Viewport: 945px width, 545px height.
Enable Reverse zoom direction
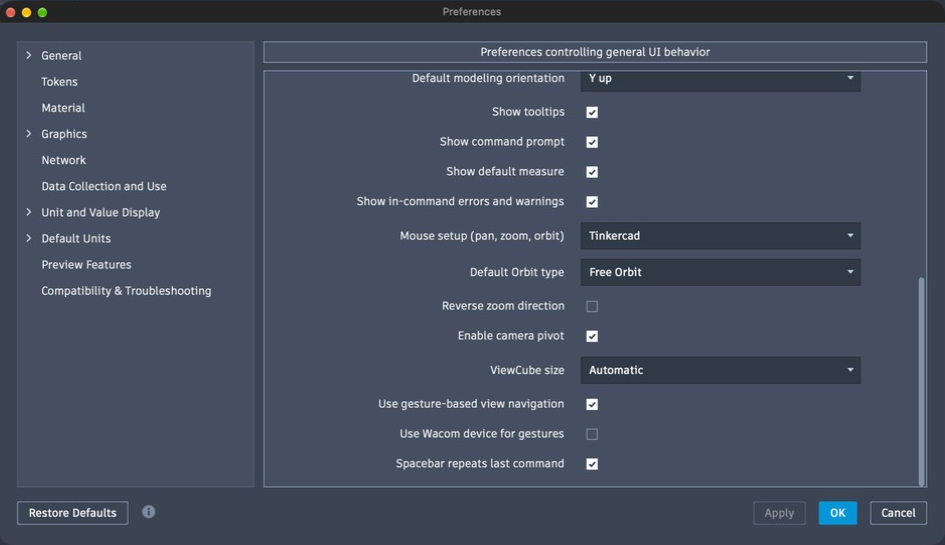coord(592,306)
